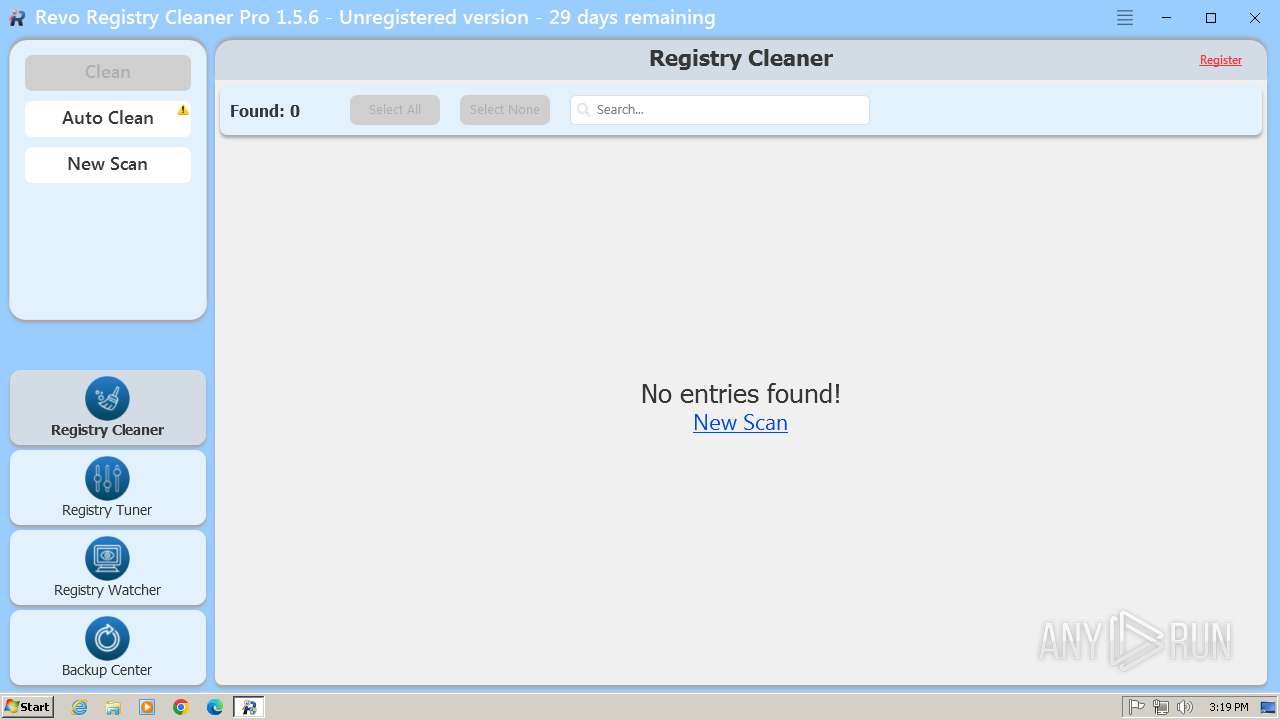Screen dimensions: 1280x720
Task: Click the Action Center flag tray icon
Action: (1137, 707)
